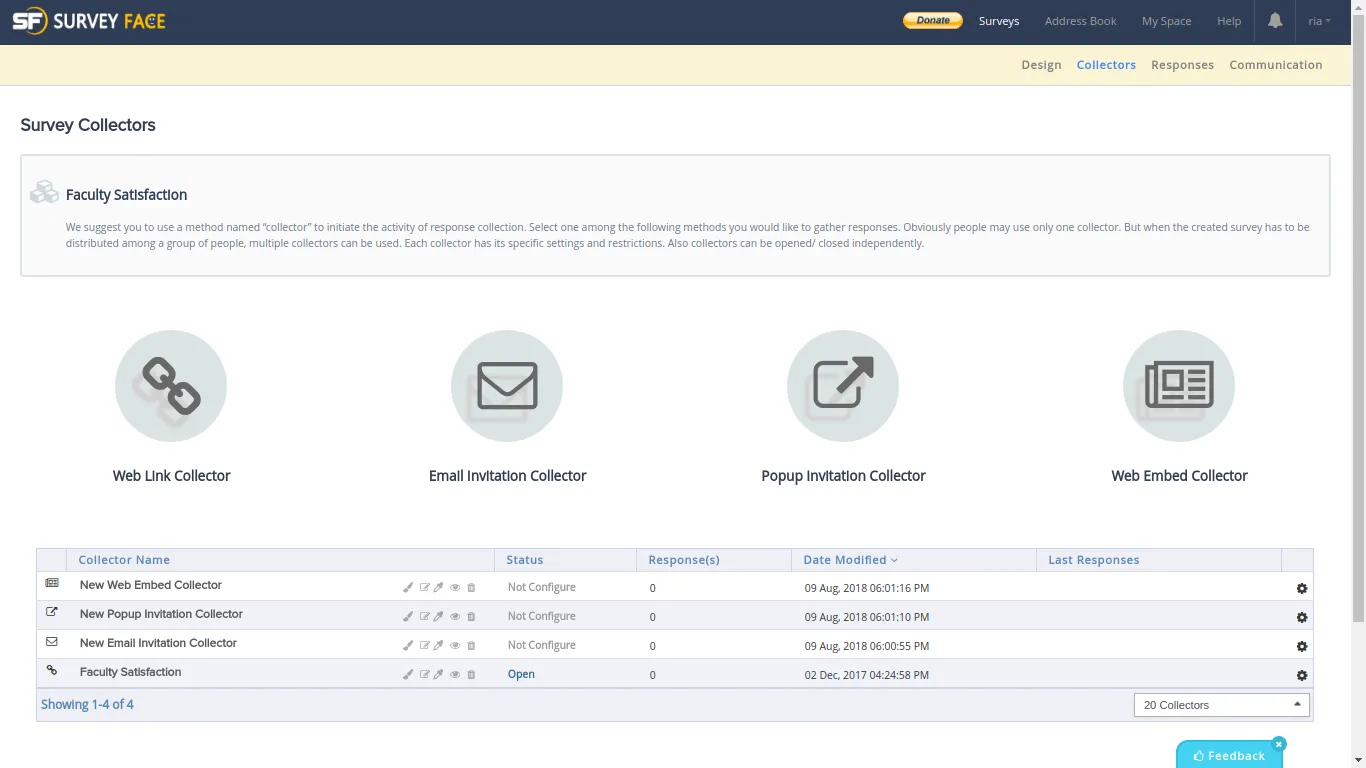Click the brush icon for Faculty Satisfaction
1366x768 pixels.
tap(408, 675)
